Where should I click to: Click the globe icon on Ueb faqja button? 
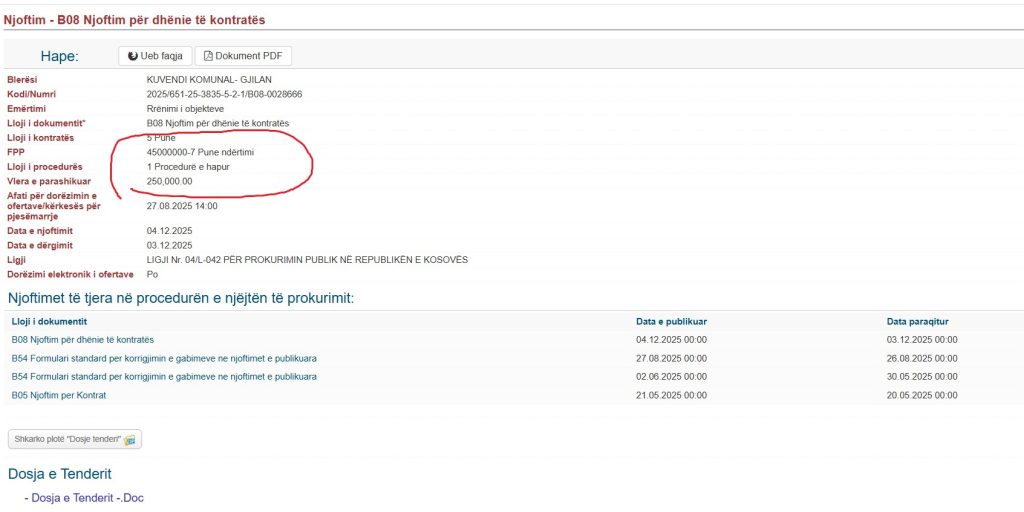click(x=133, y=56)
